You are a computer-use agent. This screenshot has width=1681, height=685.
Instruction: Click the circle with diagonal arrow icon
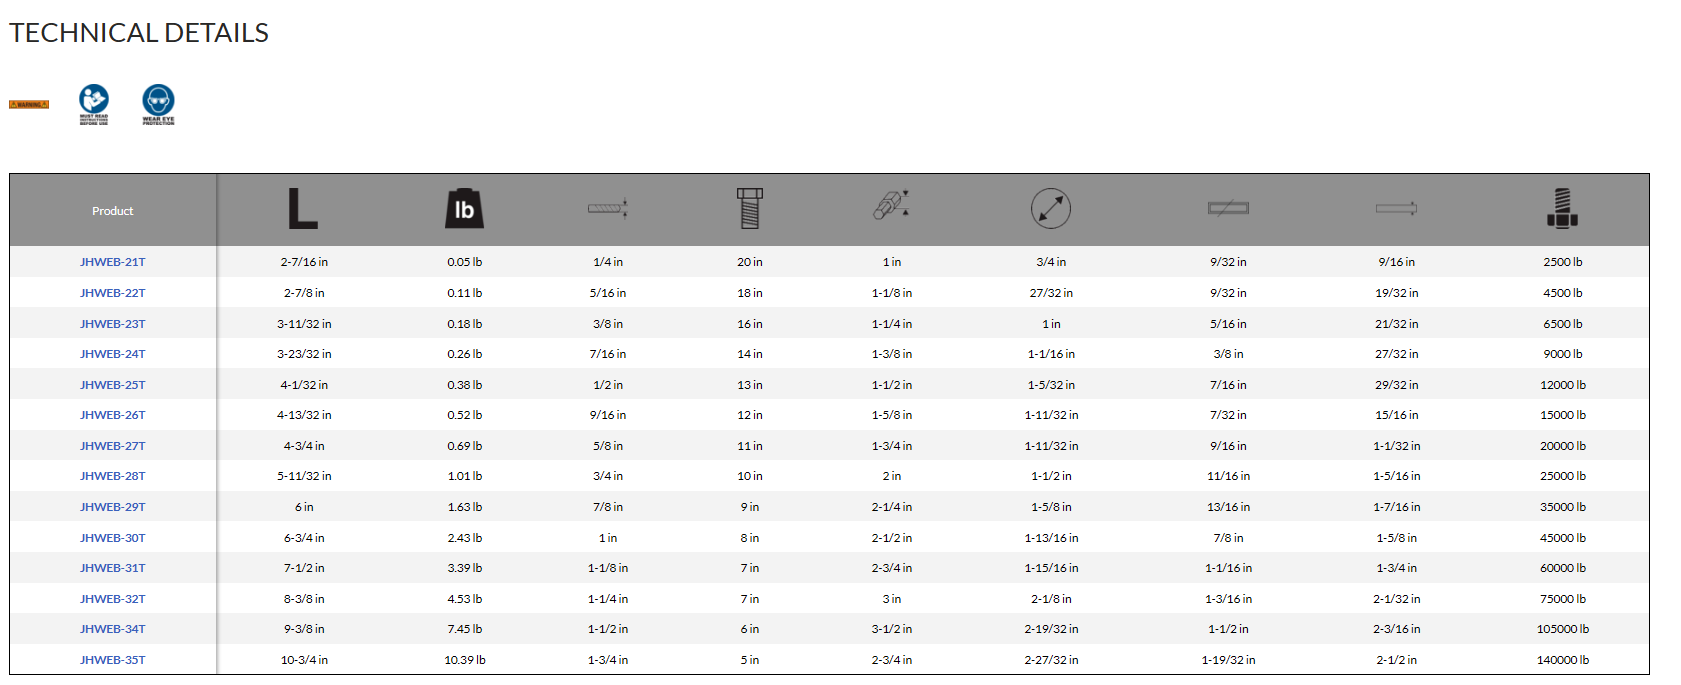[x=1051, y=208]
